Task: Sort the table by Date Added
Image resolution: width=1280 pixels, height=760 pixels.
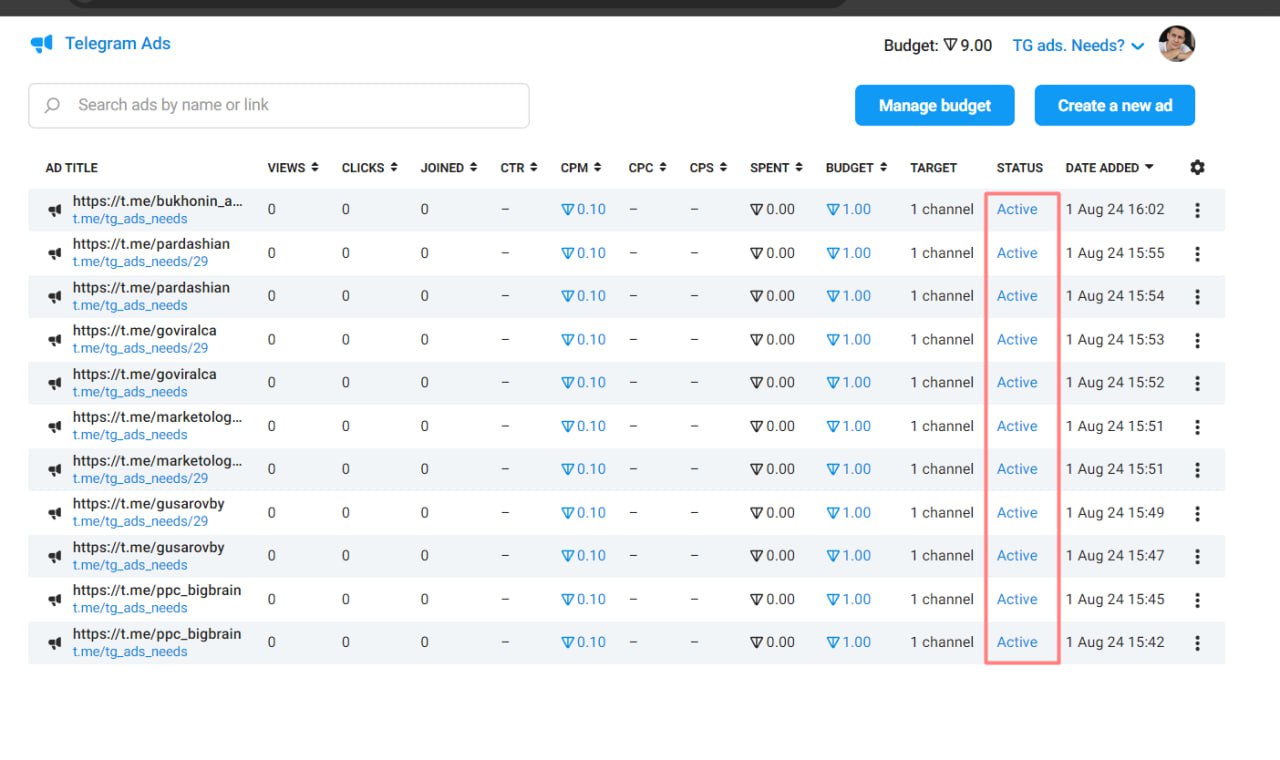Action: coord(1109,168)
